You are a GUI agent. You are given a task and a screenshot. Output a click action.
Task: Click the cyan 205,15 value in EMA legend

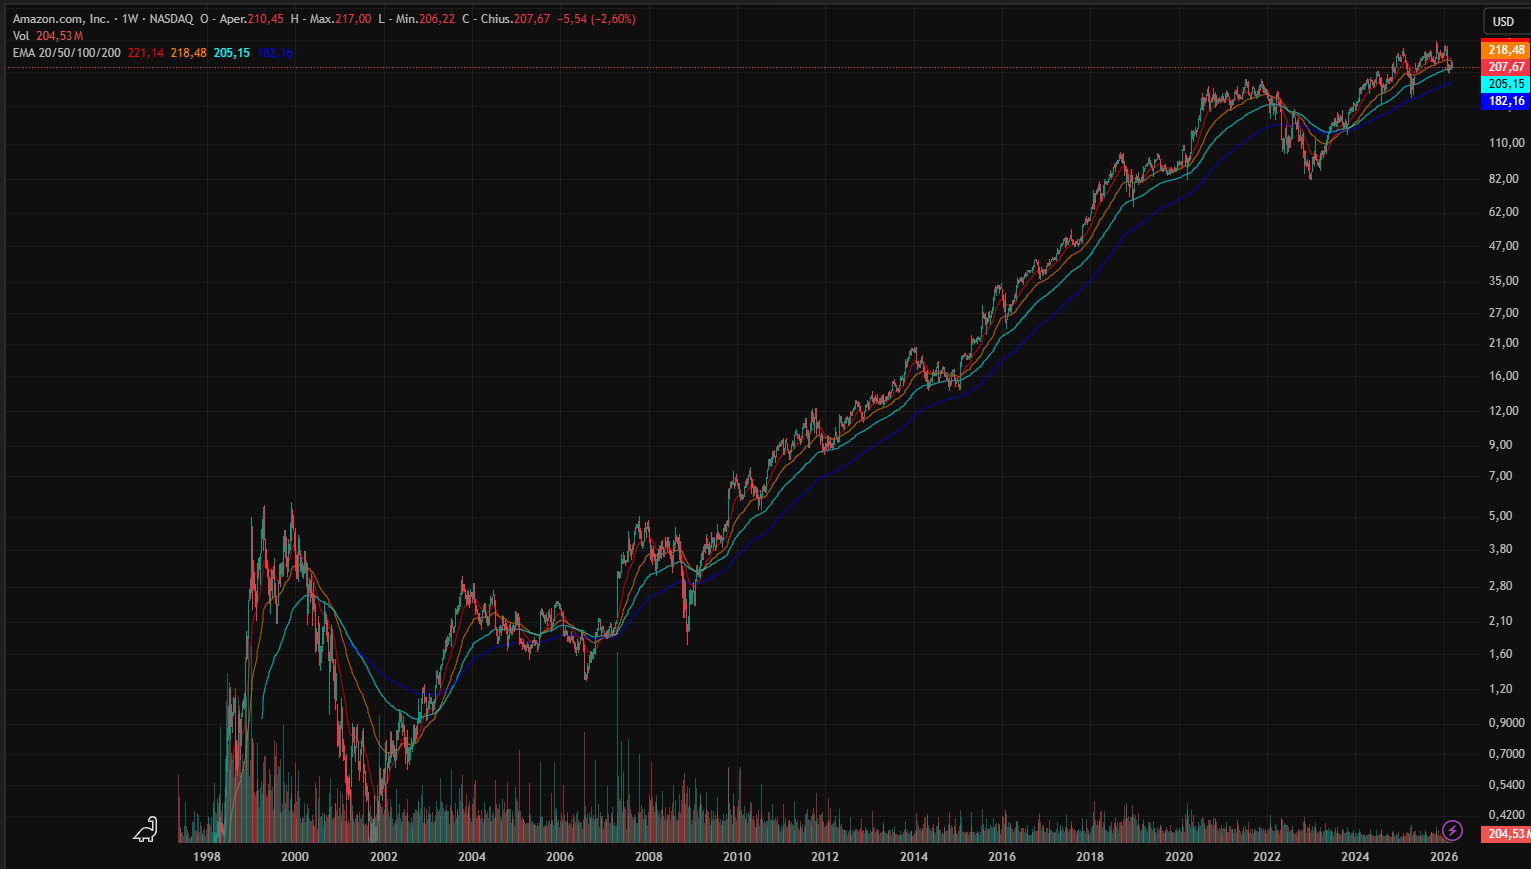pos(232,53)
